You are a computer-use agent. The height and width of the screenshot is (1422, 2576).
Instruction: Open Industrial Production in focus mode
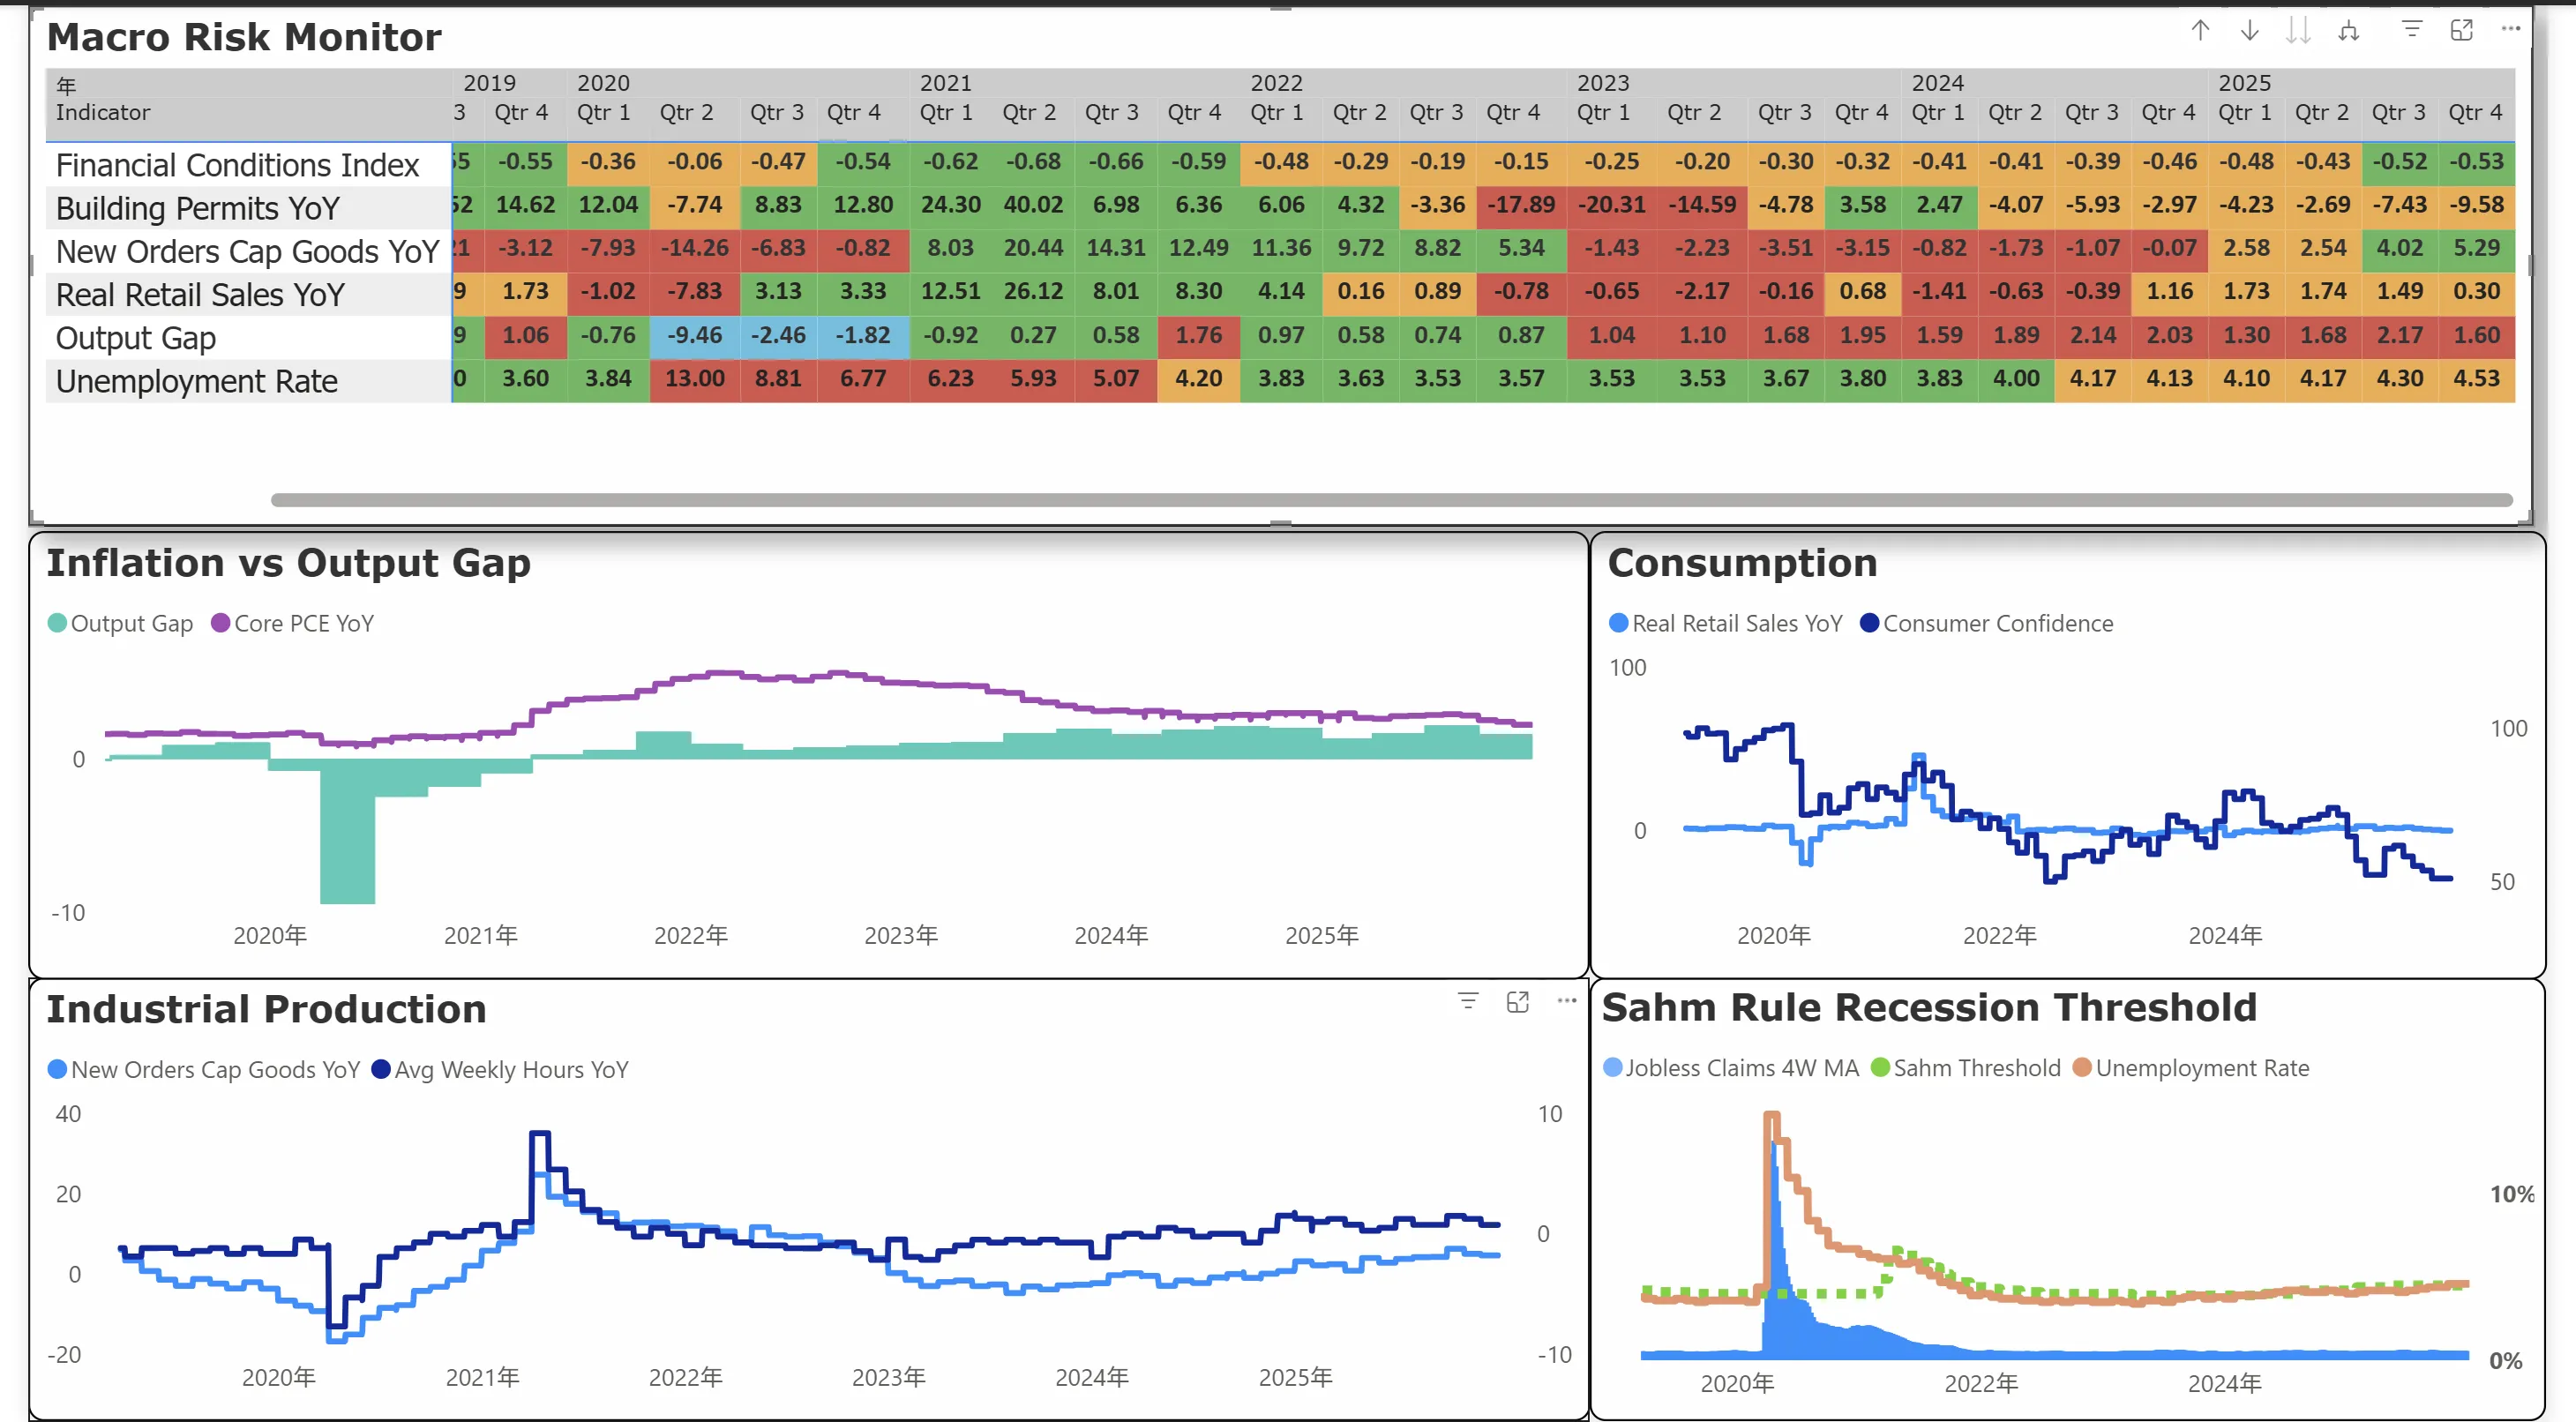tap(1517, 1001)
